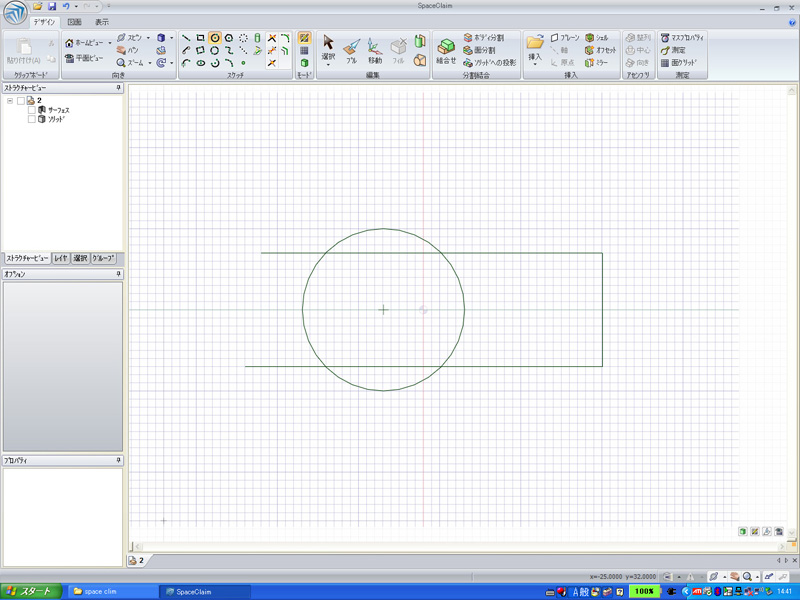
Task: Toggle the サーフェス checkbox in structure tree
Action: pos(31,109)
